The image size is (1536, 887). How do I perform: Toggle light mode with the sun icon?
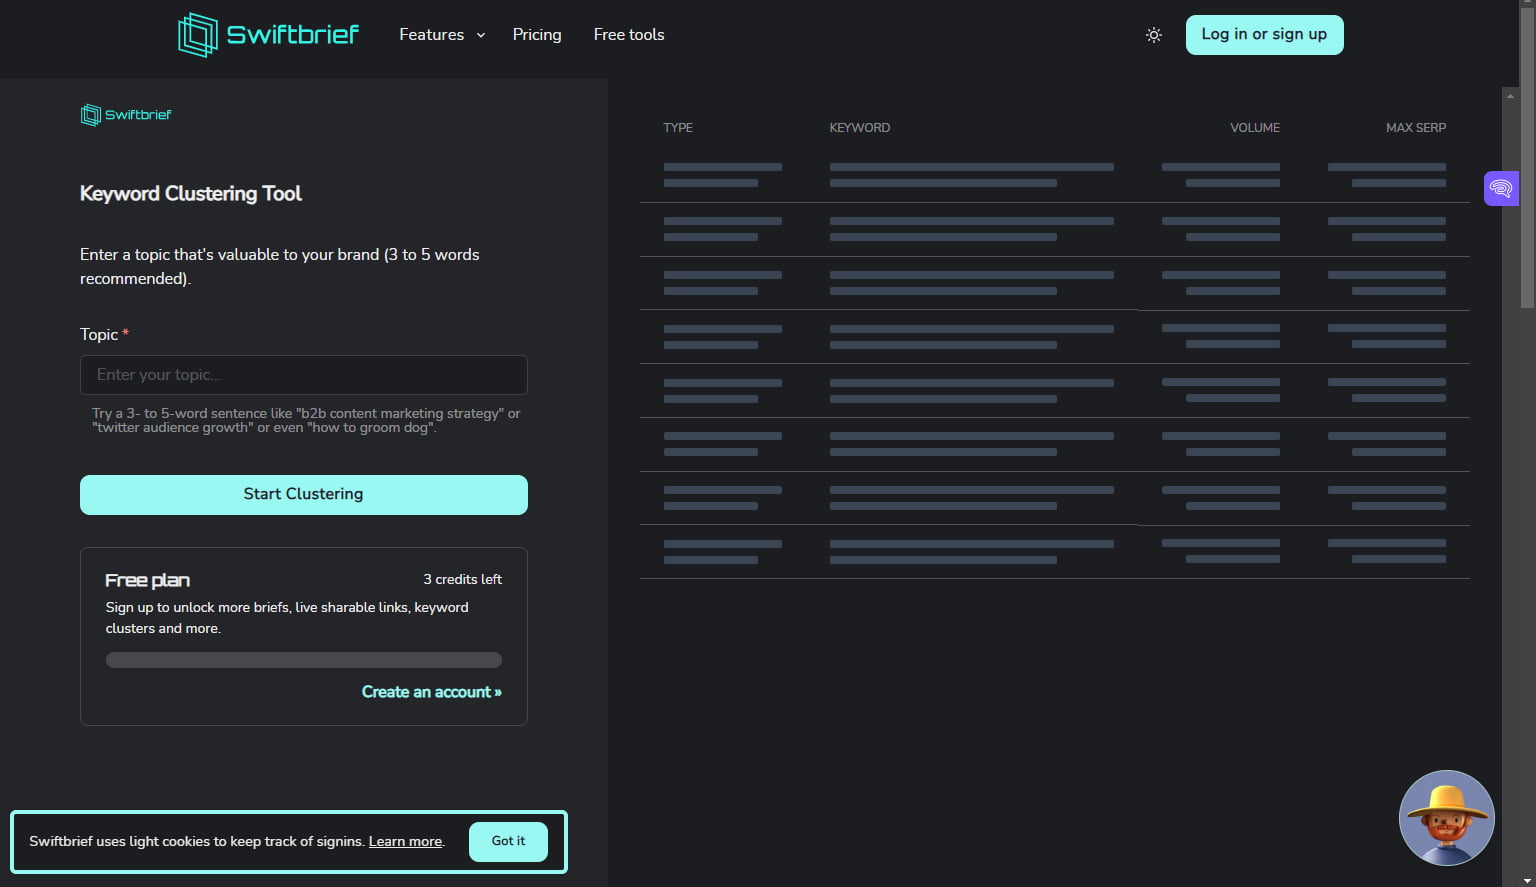[x=1153, y=34]
